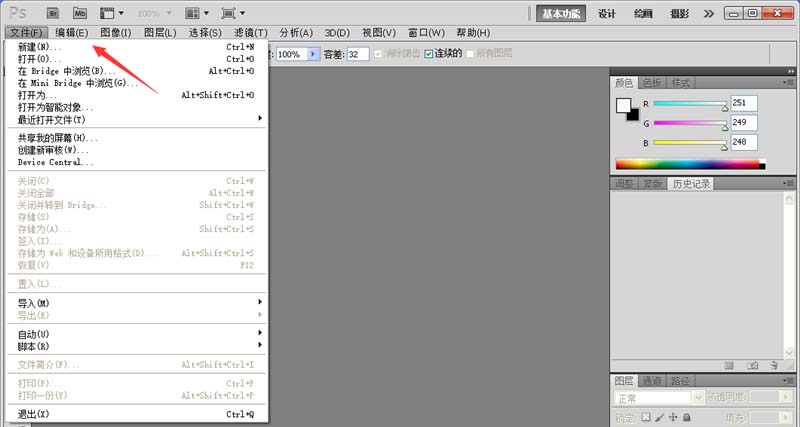Open the Arrange Documents dropdown icon
Viewport: 800px width, 427px height.
point(197,13)
